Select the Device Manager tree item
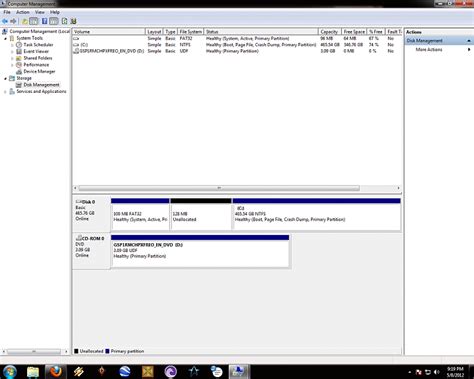This screenshot has height=379, width=474. click(x=39, y=71)
